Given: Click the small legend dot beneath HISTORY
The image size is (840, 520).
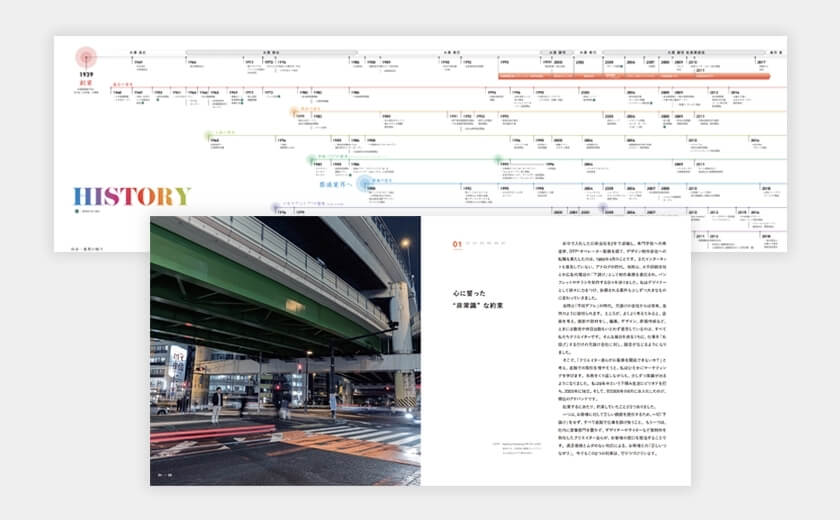Looking at the screenshot, I should tap(76, 212).
